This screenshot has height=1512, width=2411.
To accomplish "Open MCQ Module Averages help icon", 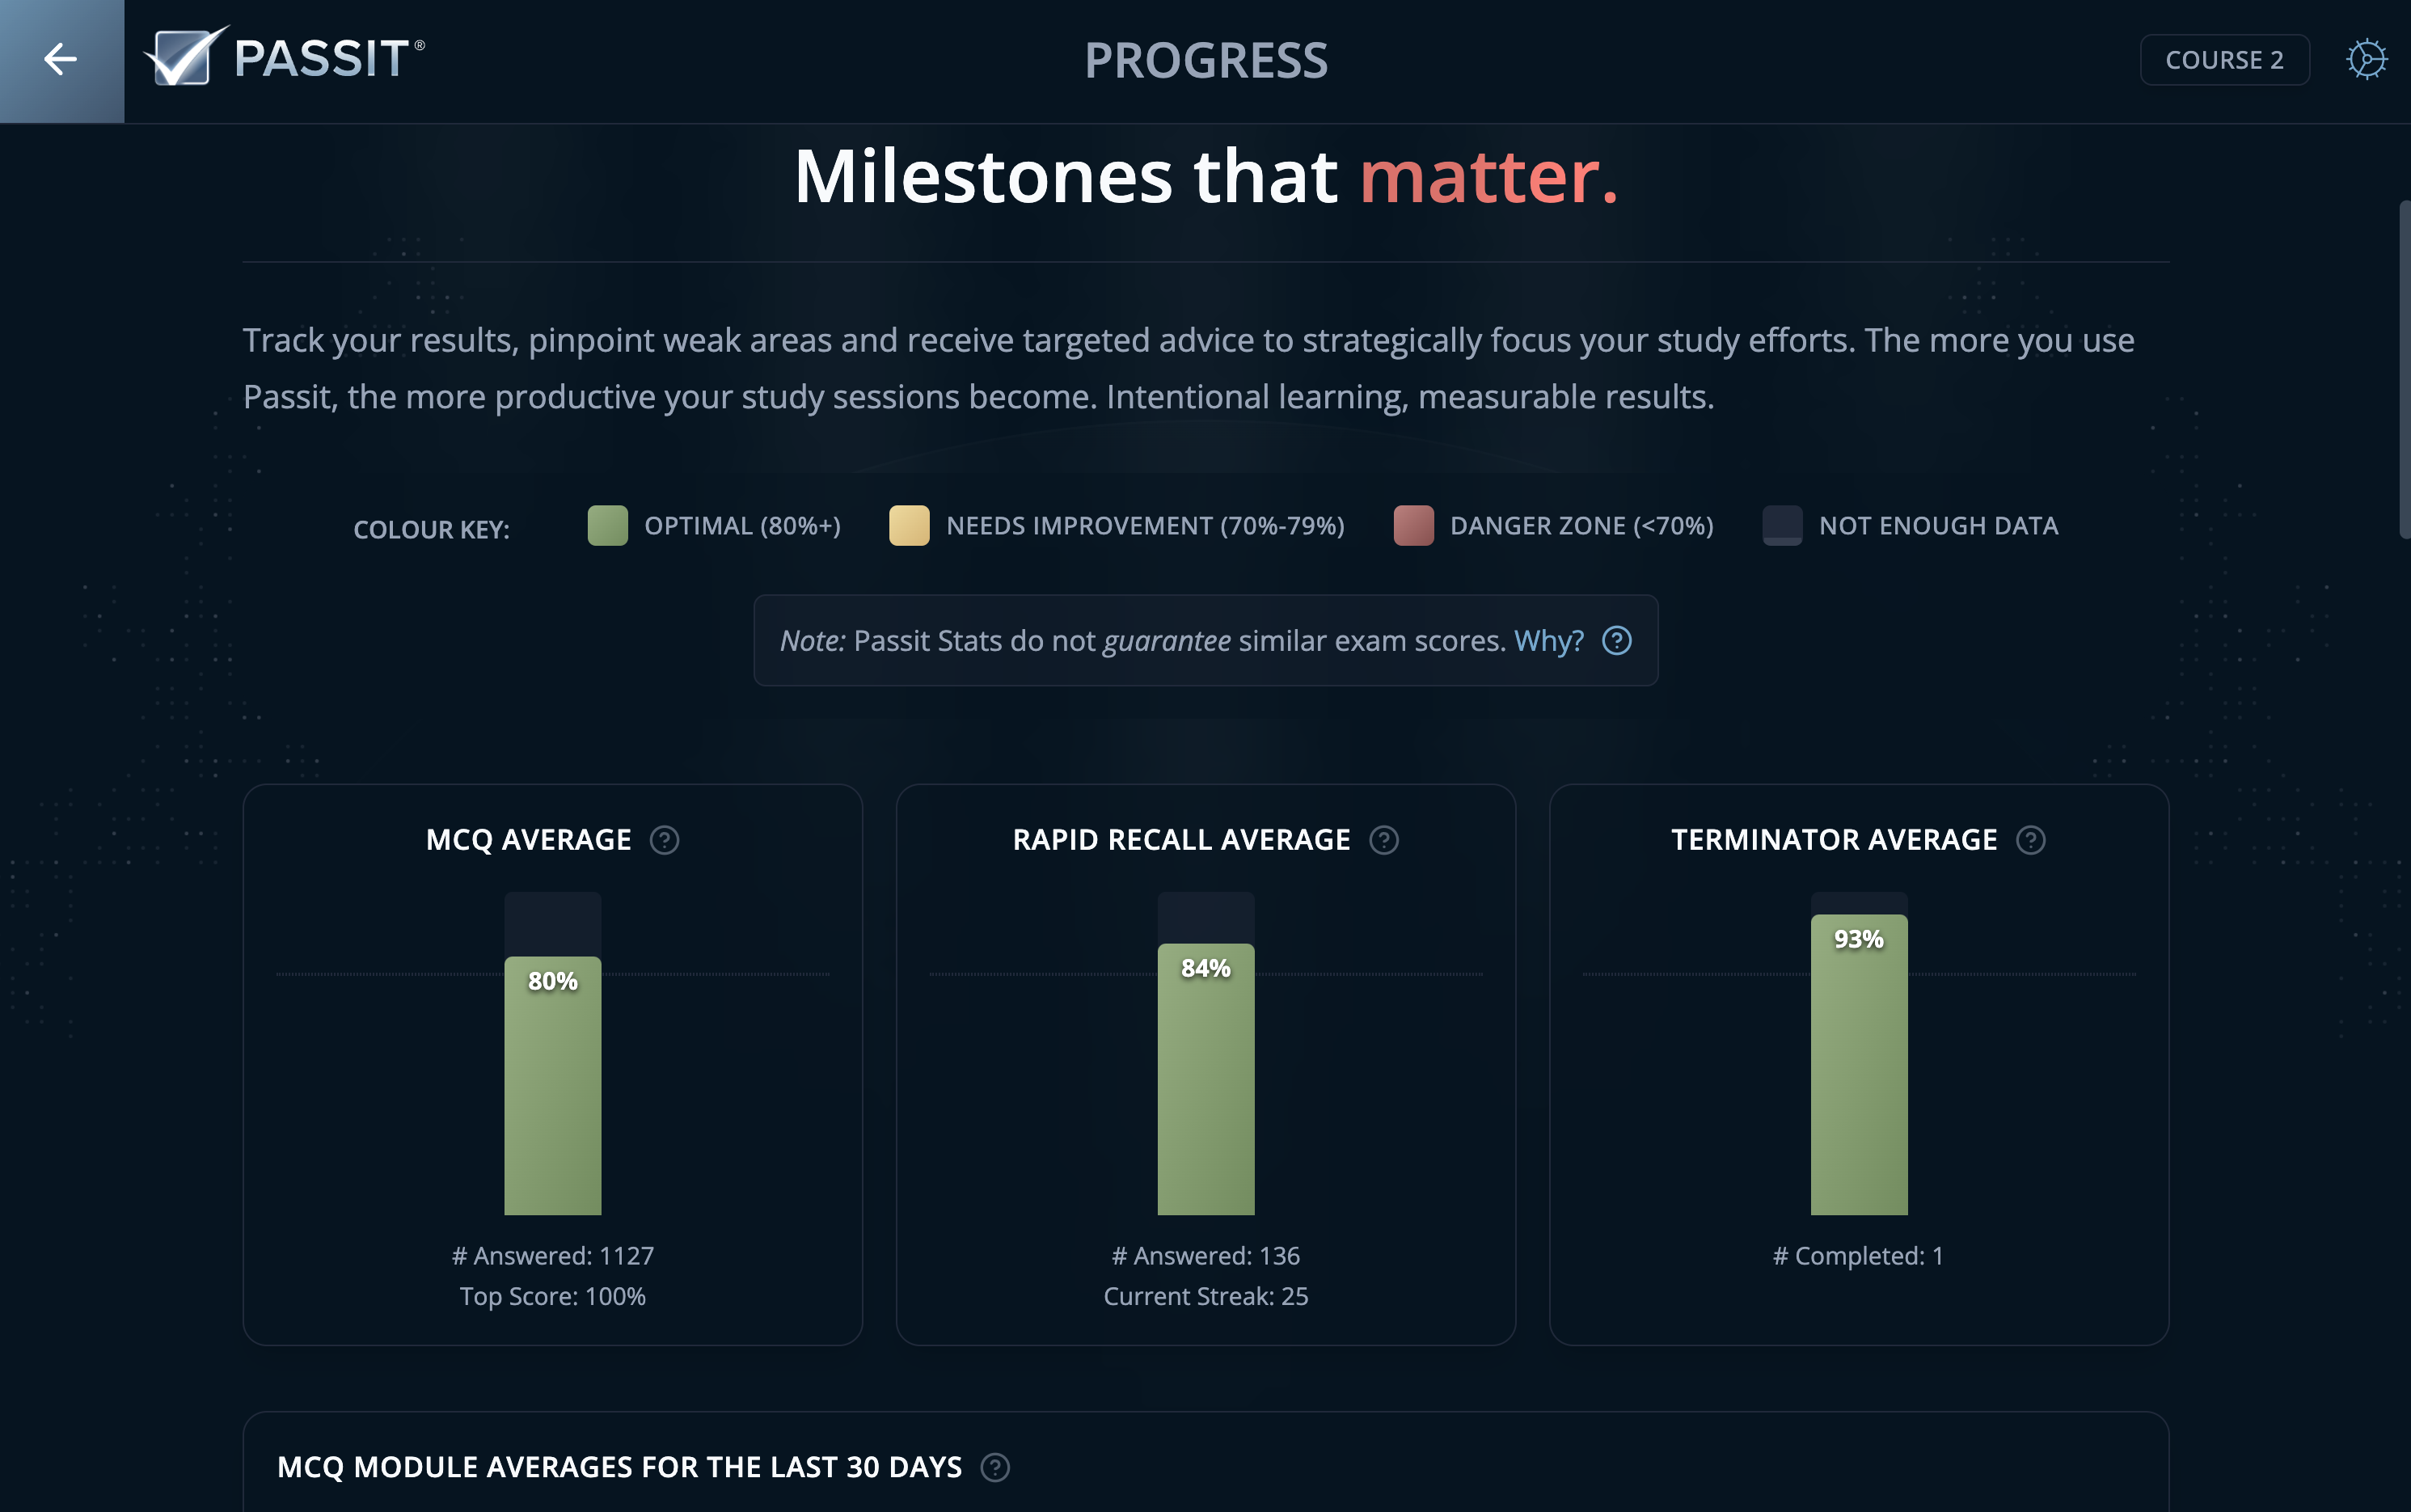I will pyautogui.click(x=995, y=1467).
